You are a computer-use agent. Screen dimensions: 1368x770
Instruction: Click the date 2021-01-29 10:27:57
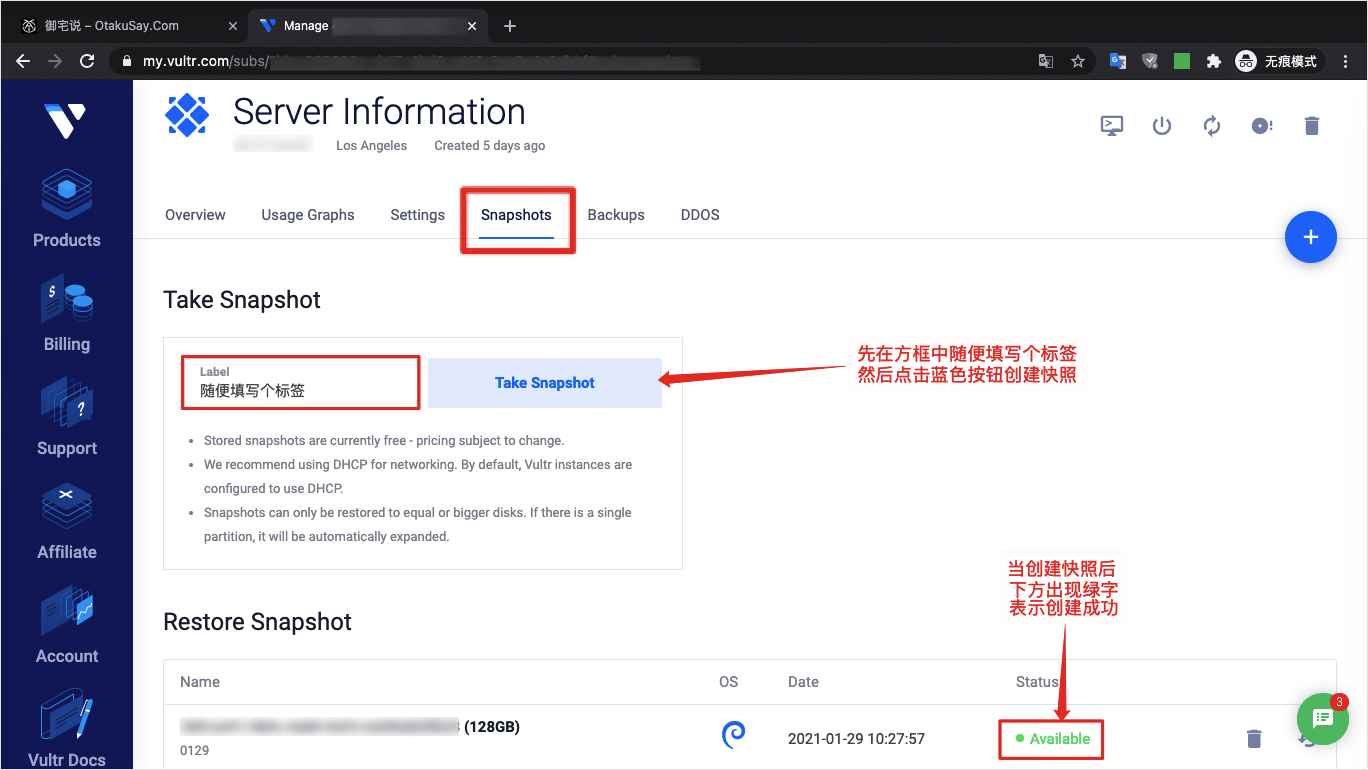tap(856, 739)
